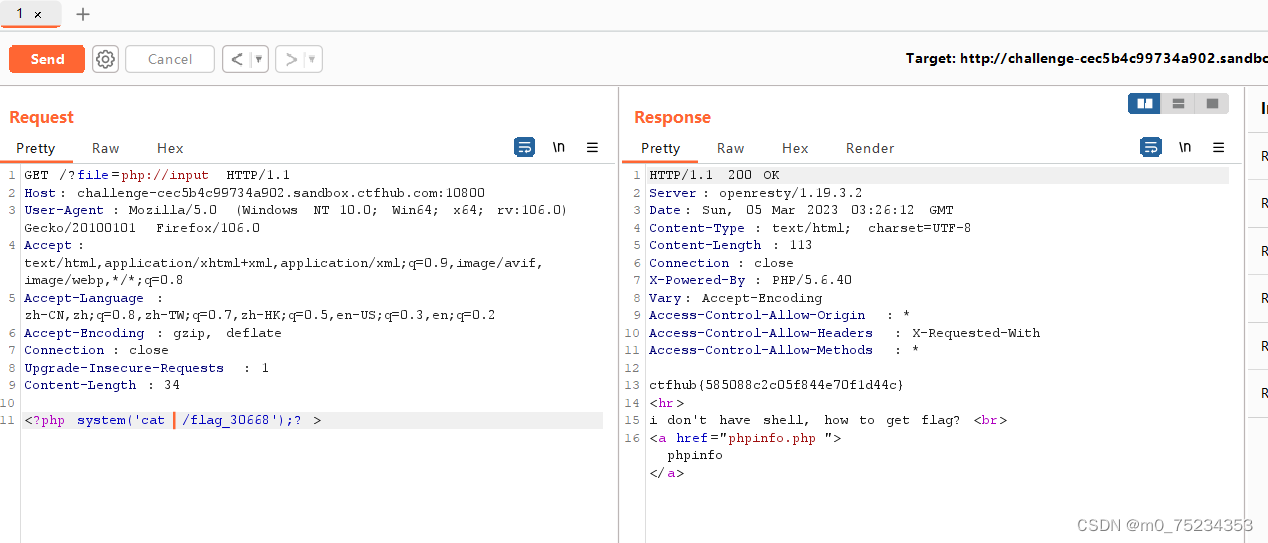Viewport: 1268px width, 543px height.
Task: Click the Upgrade-Insecure-Requests header line
Action: coord(146,368)
